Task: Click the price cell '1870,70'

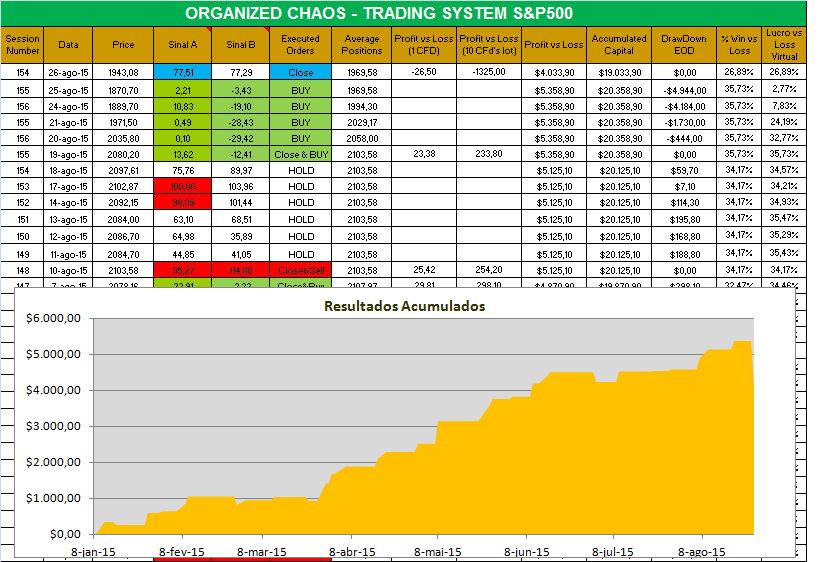Action: (123, 90)
